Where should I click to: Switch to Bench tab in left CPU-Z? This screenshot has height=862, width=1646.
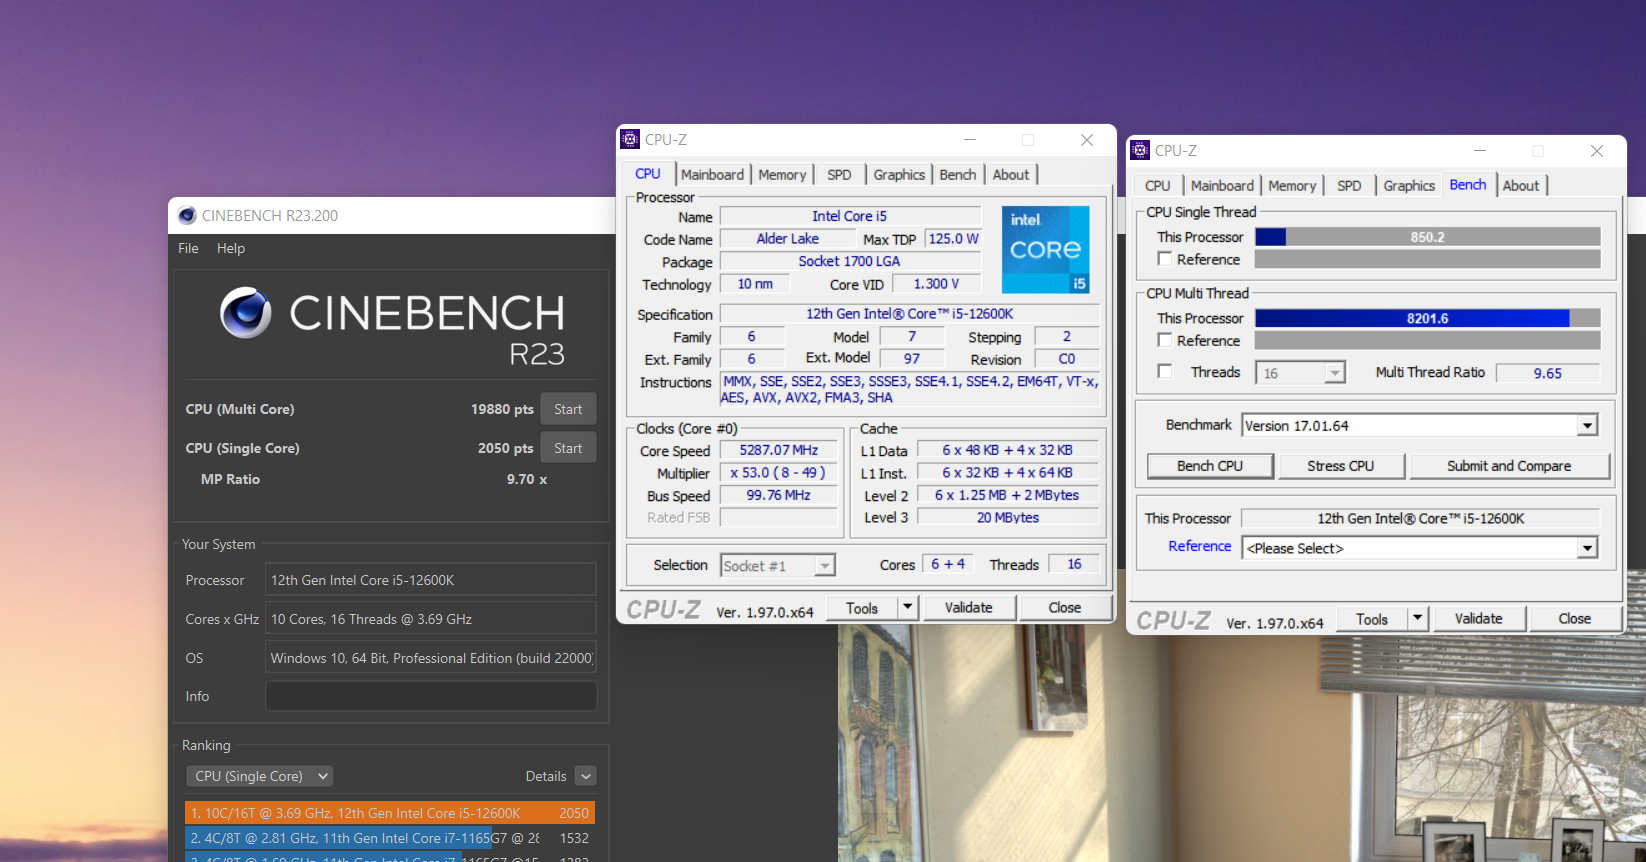point(958,174)
